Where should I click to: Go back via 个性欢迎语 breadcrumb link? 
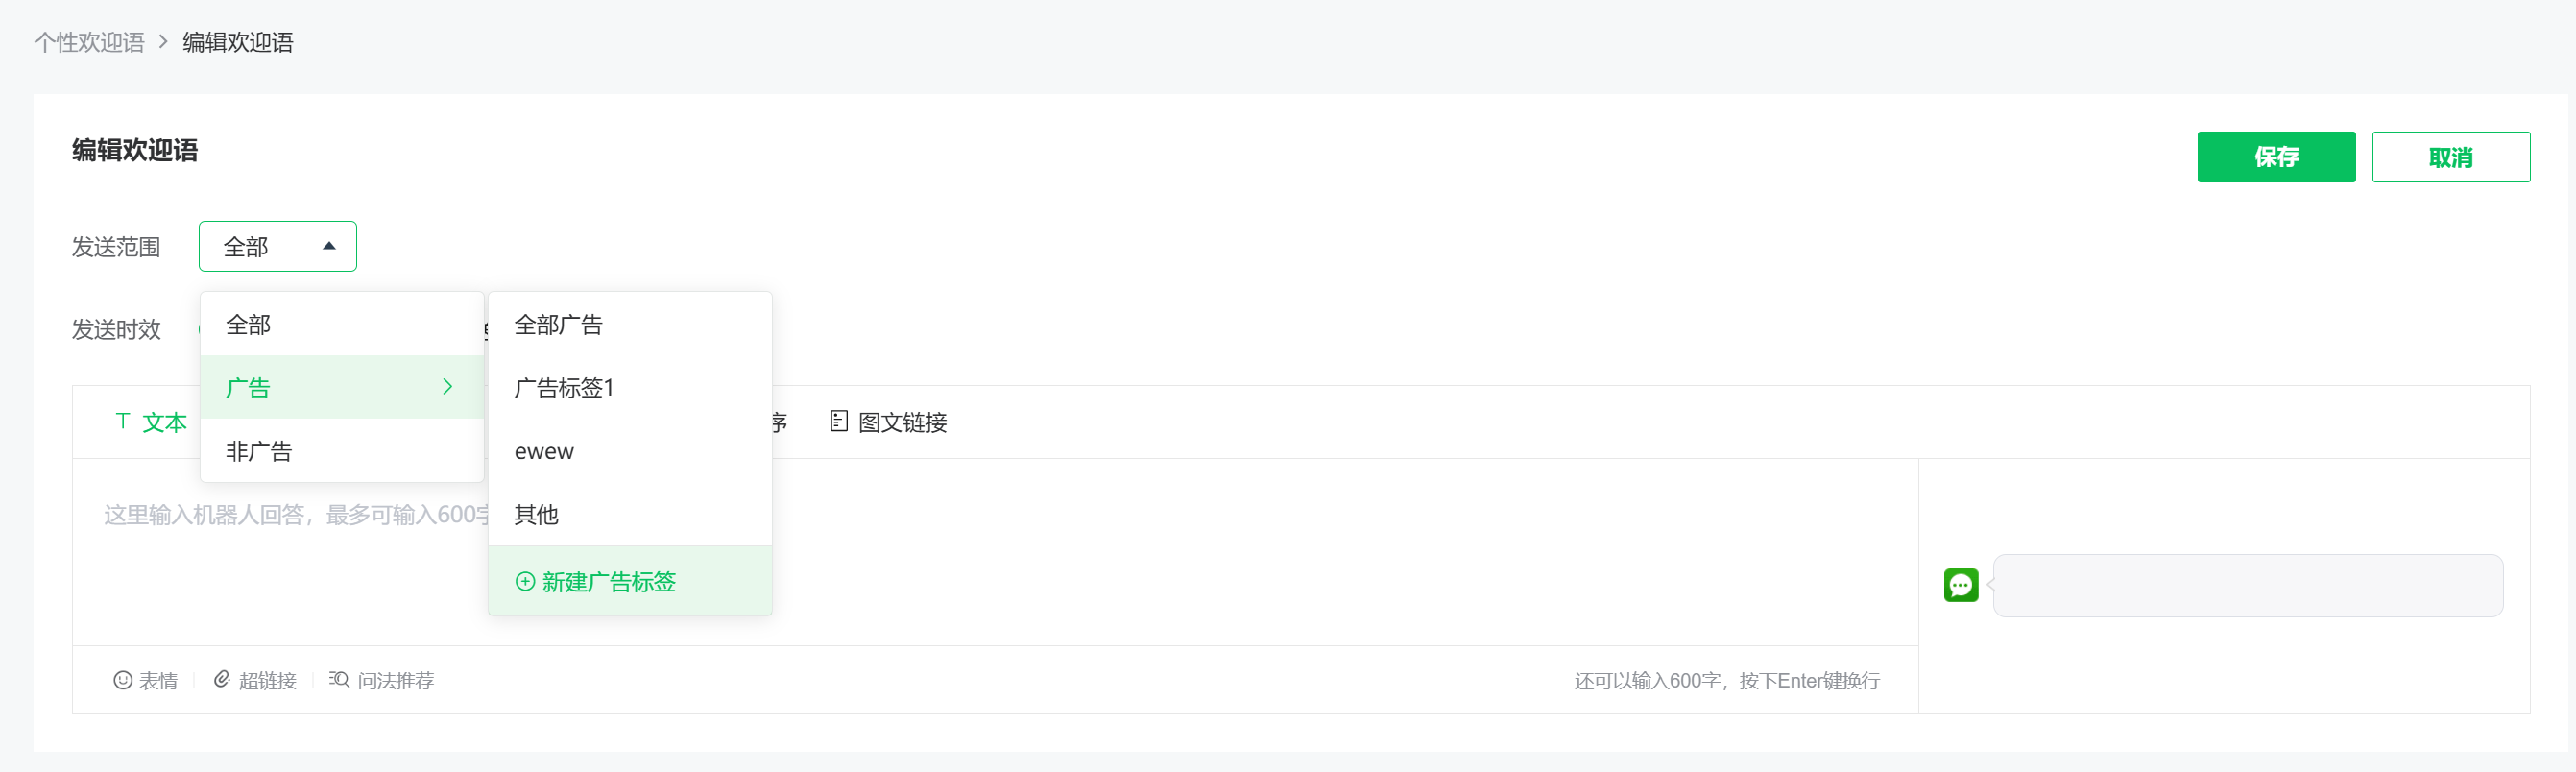coord(89,42)
